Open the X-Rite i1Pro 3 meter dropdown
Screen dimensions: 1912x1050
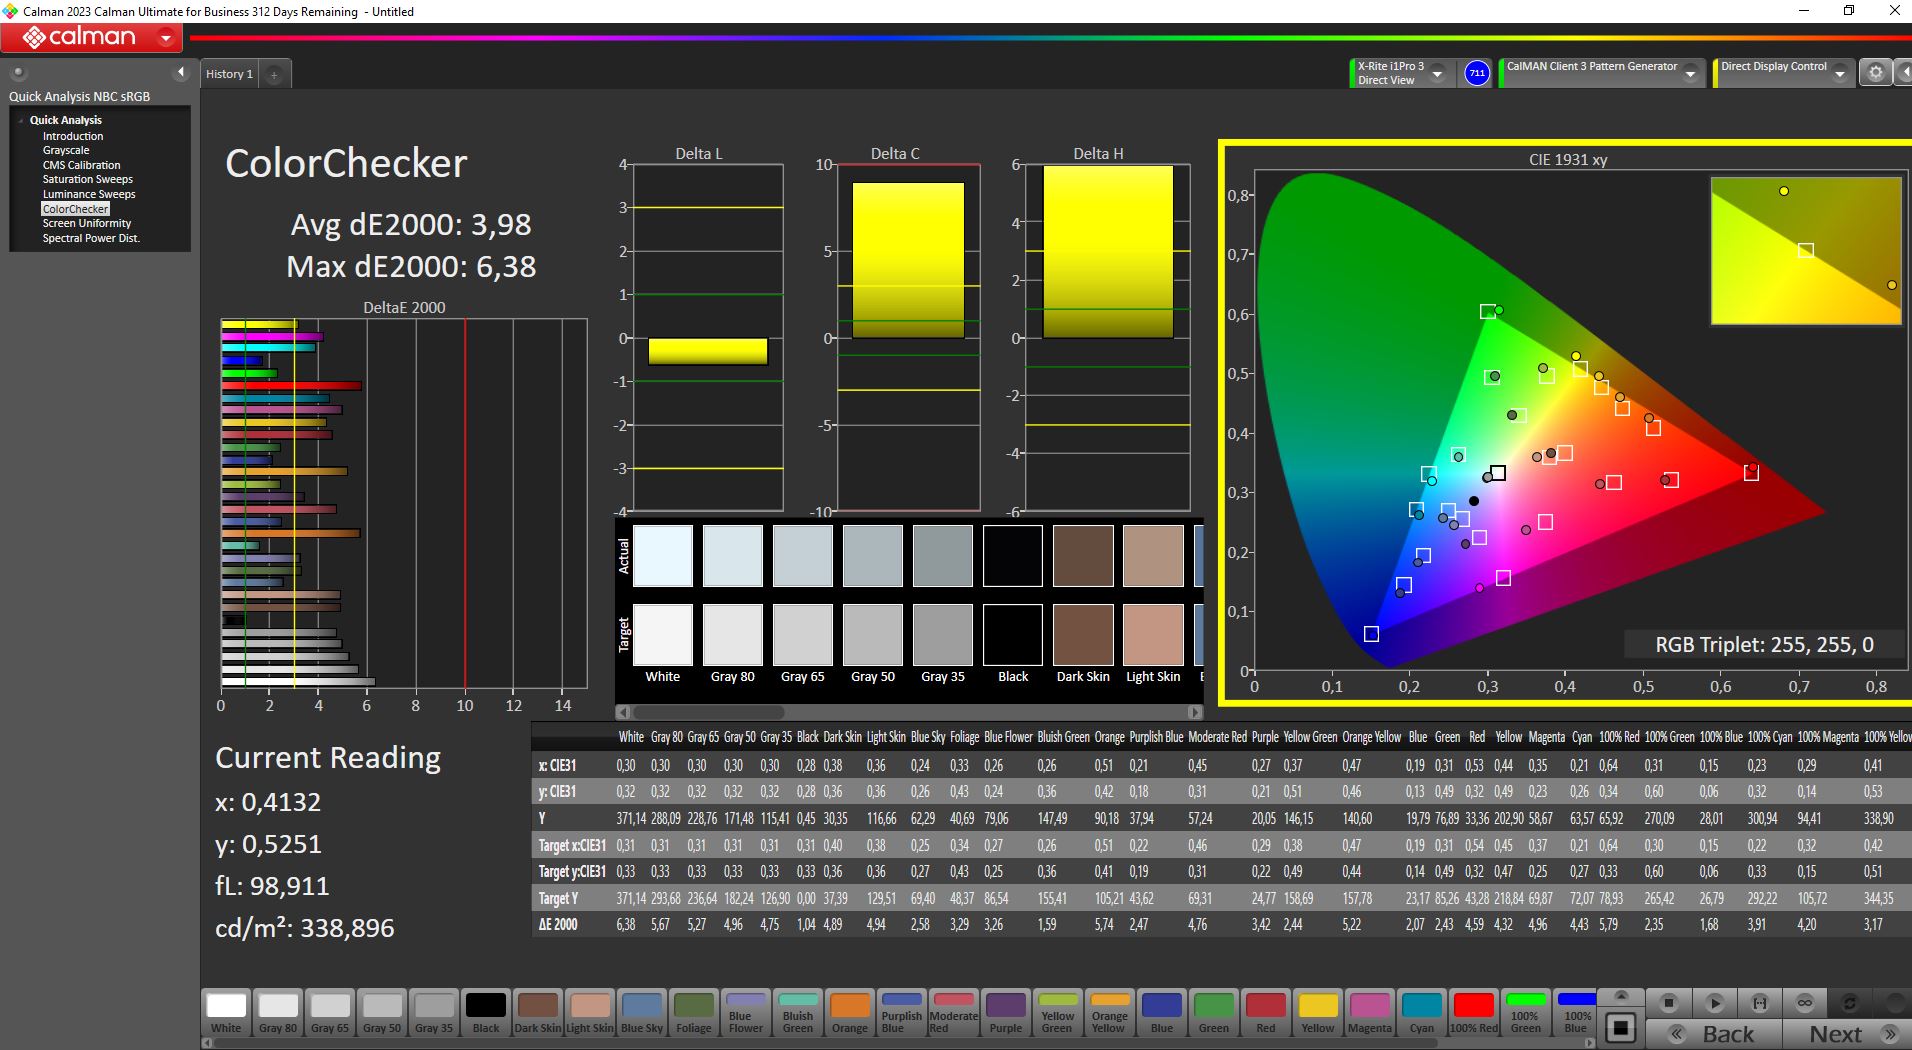pos(1437,74)
